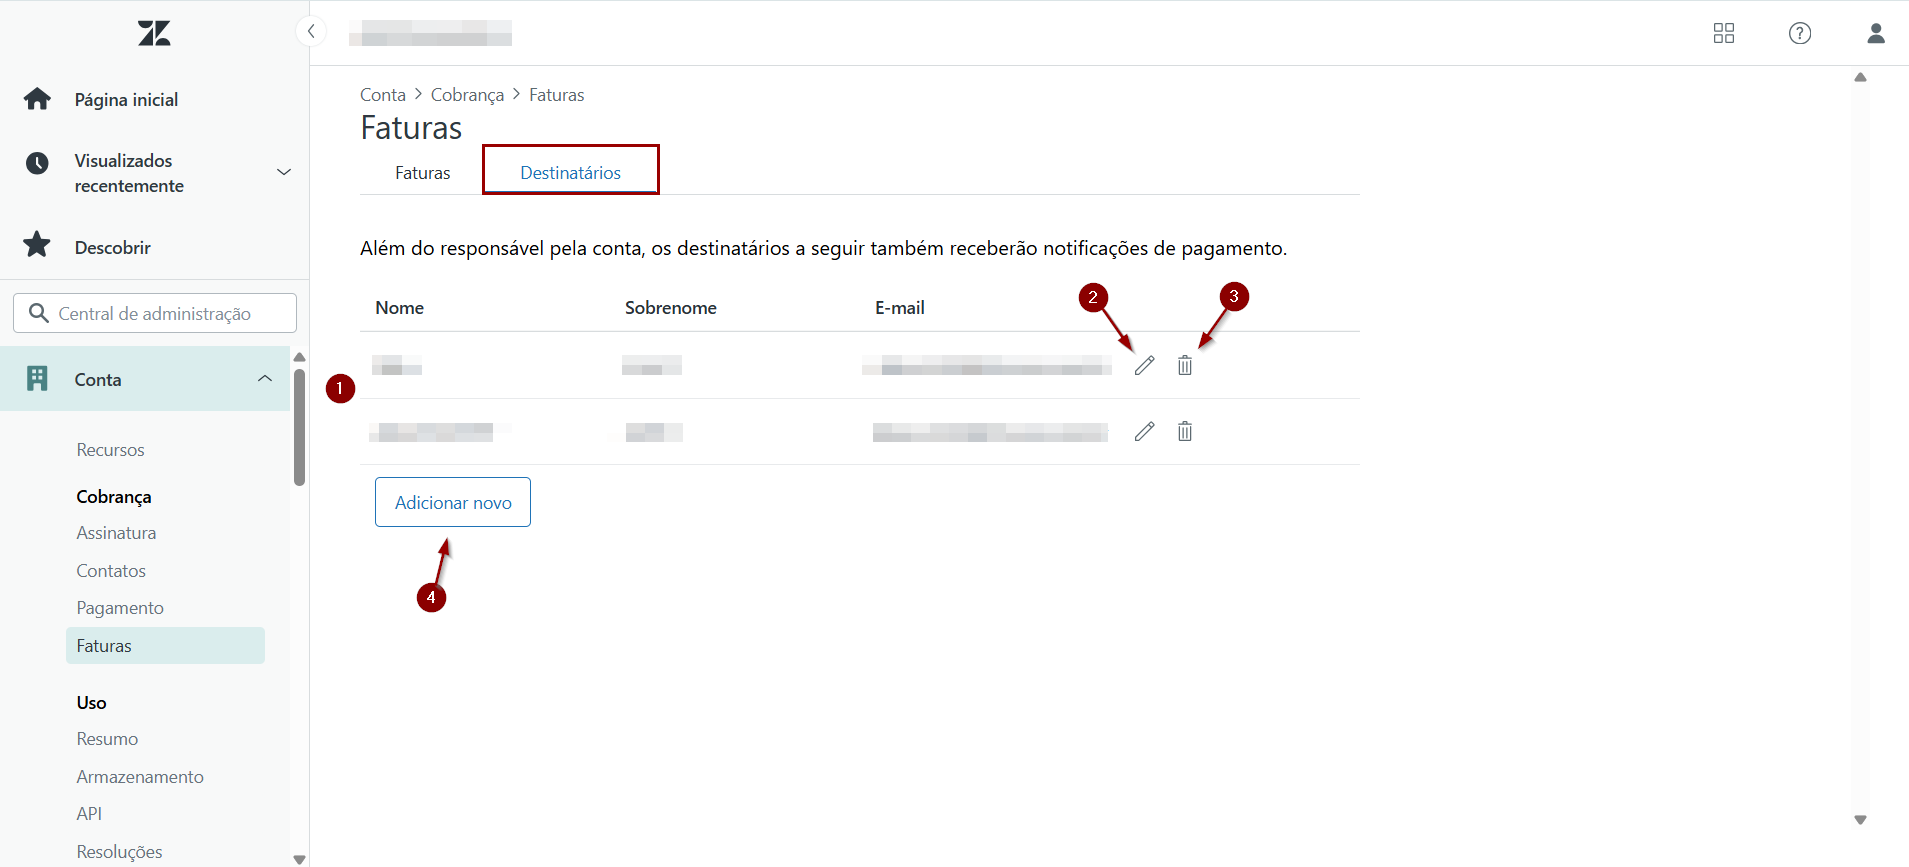Open Assinatura in the sidebar
The width and height of the screenshot is (1909, 867).
116,533
